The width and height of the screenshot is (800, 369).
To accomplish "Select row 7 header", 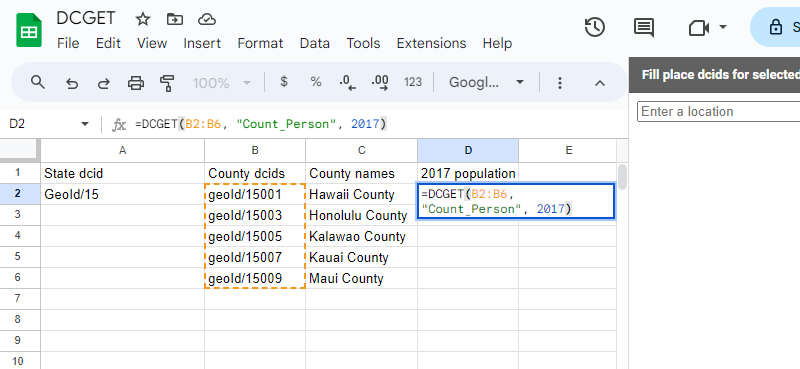I will pos(20,299).
